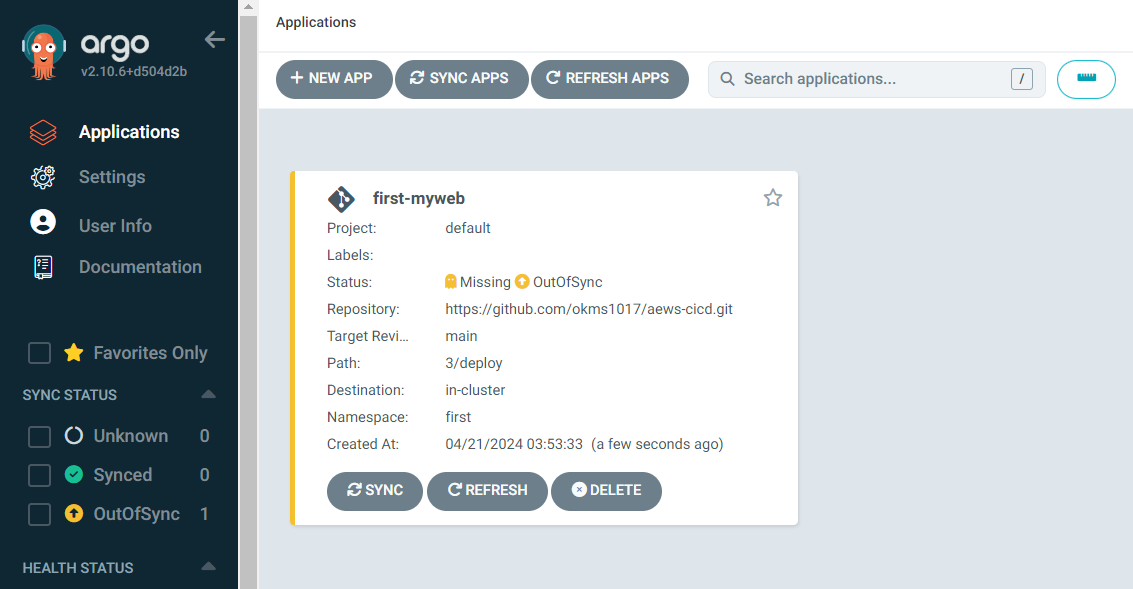1133x589 pixels.
Task: Click the scrollbar up arrow
Action: tap(248, 7)
